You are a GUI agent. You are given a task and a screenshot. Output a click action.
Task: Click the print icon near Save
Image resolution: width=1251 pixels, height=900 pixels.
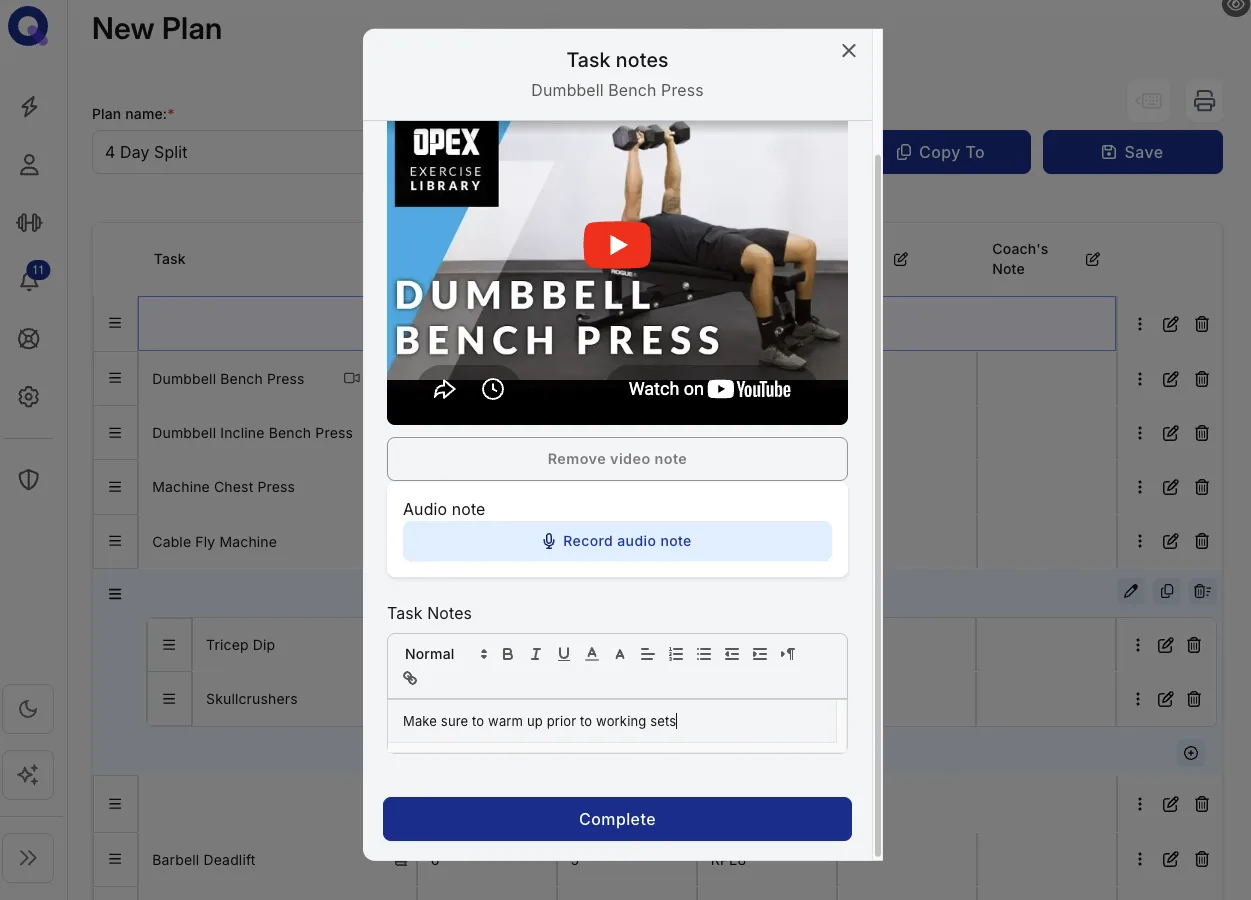[1204, 100]
